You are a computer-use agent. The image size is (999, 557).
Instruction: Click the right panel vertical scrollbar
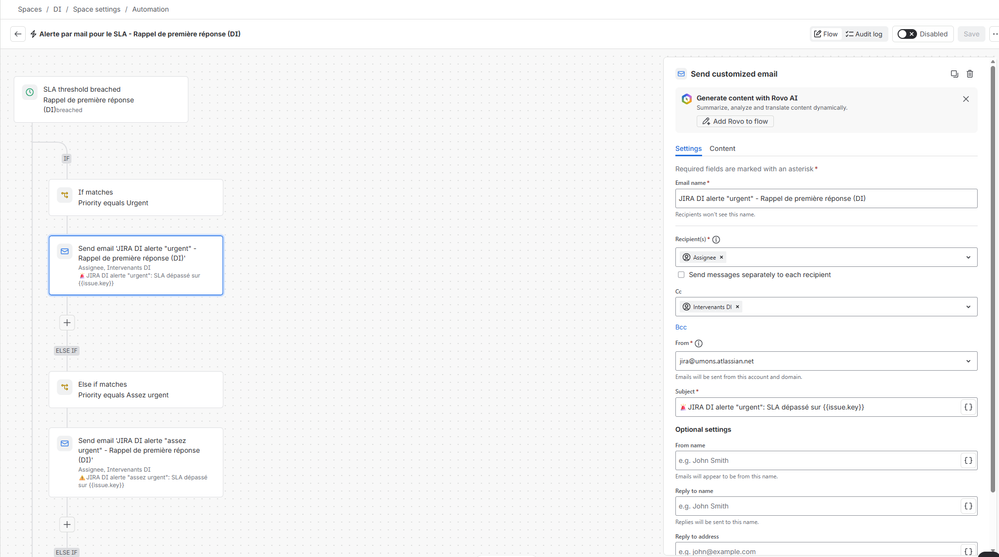coord(992,277)
